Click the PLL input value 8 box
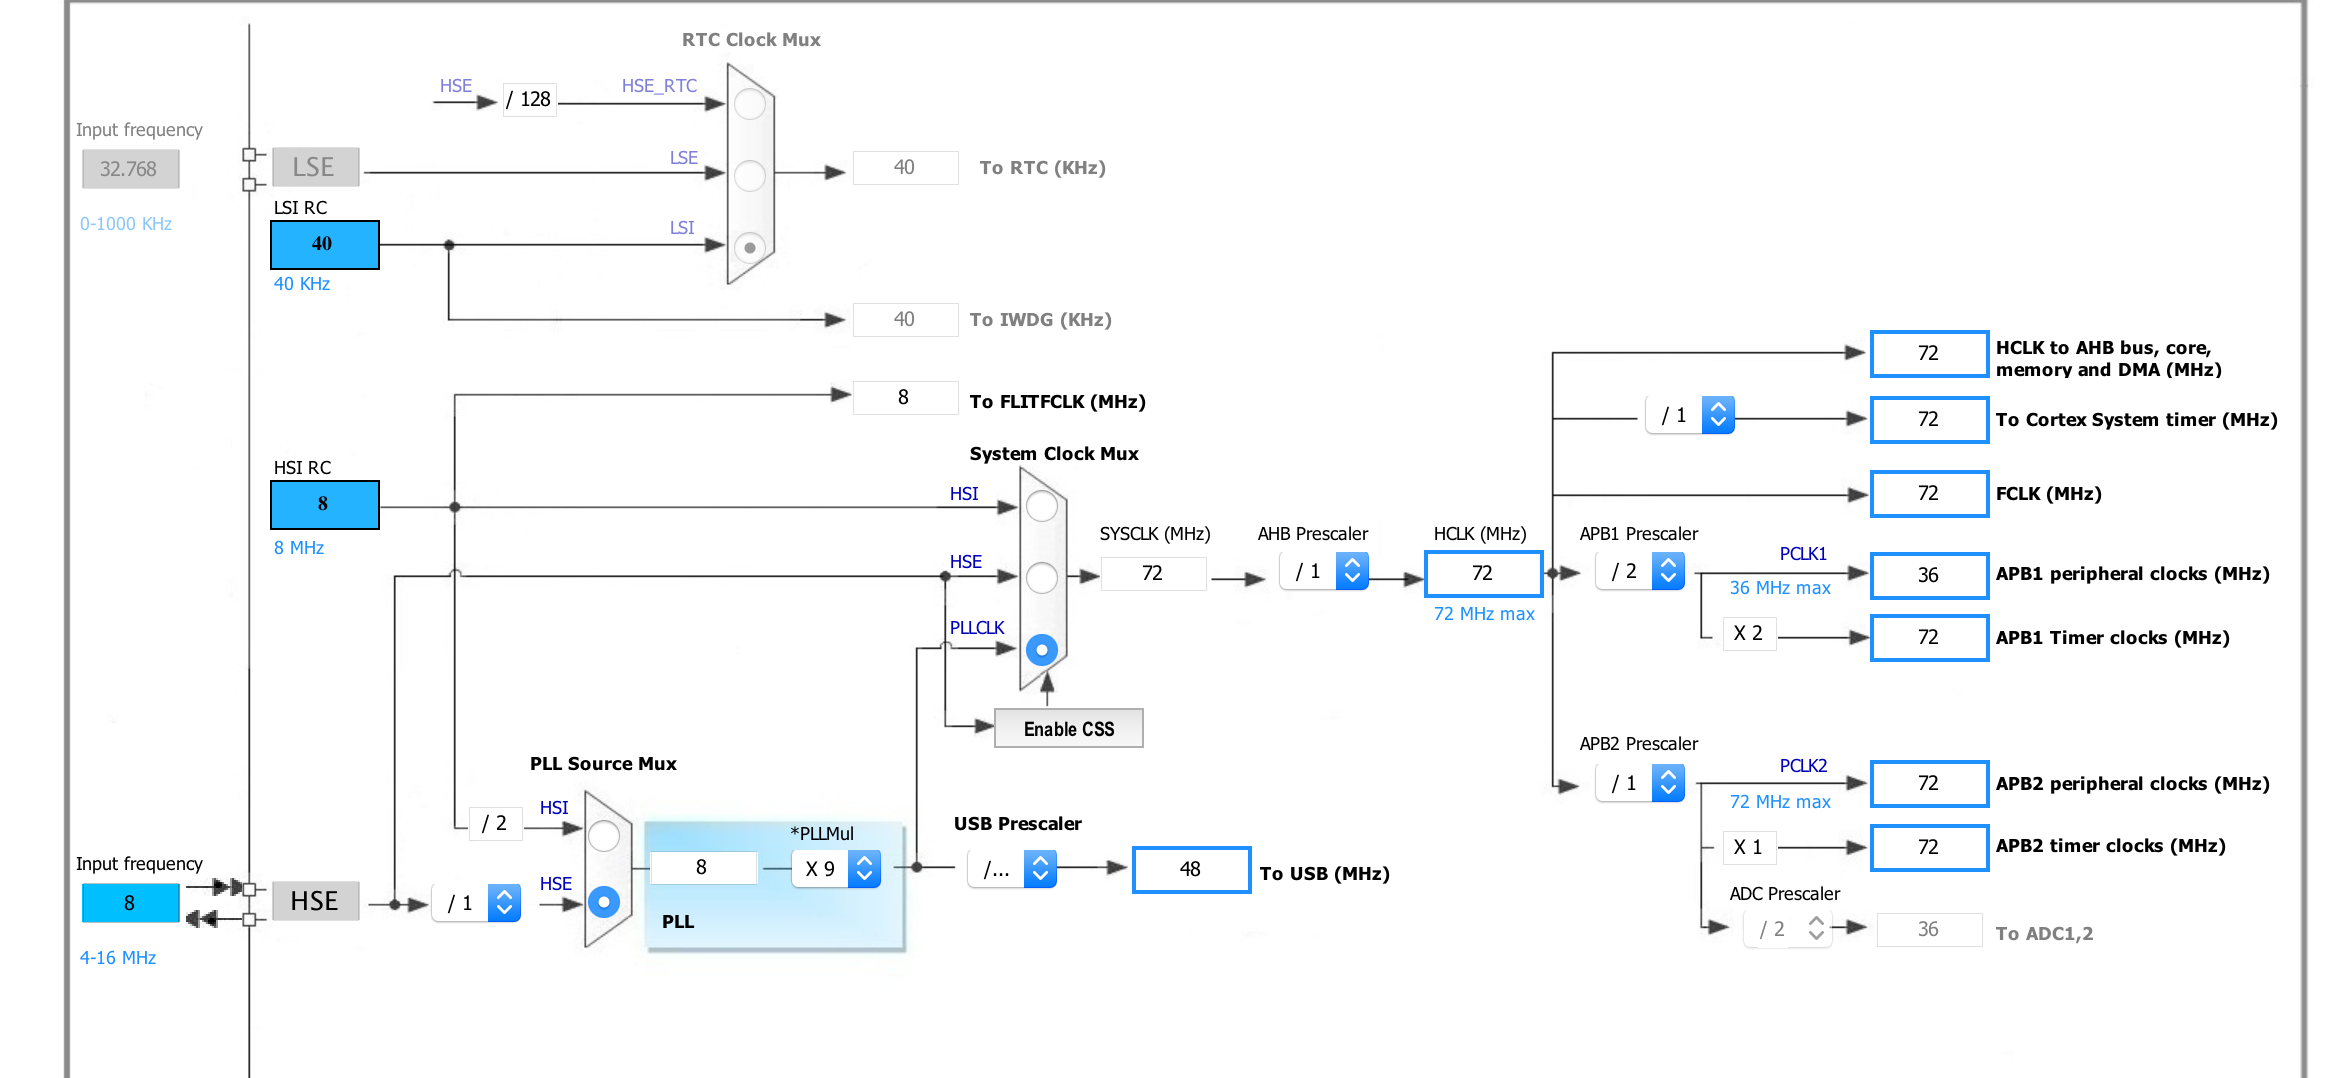 pyautogui.click(x=703, y=867)
